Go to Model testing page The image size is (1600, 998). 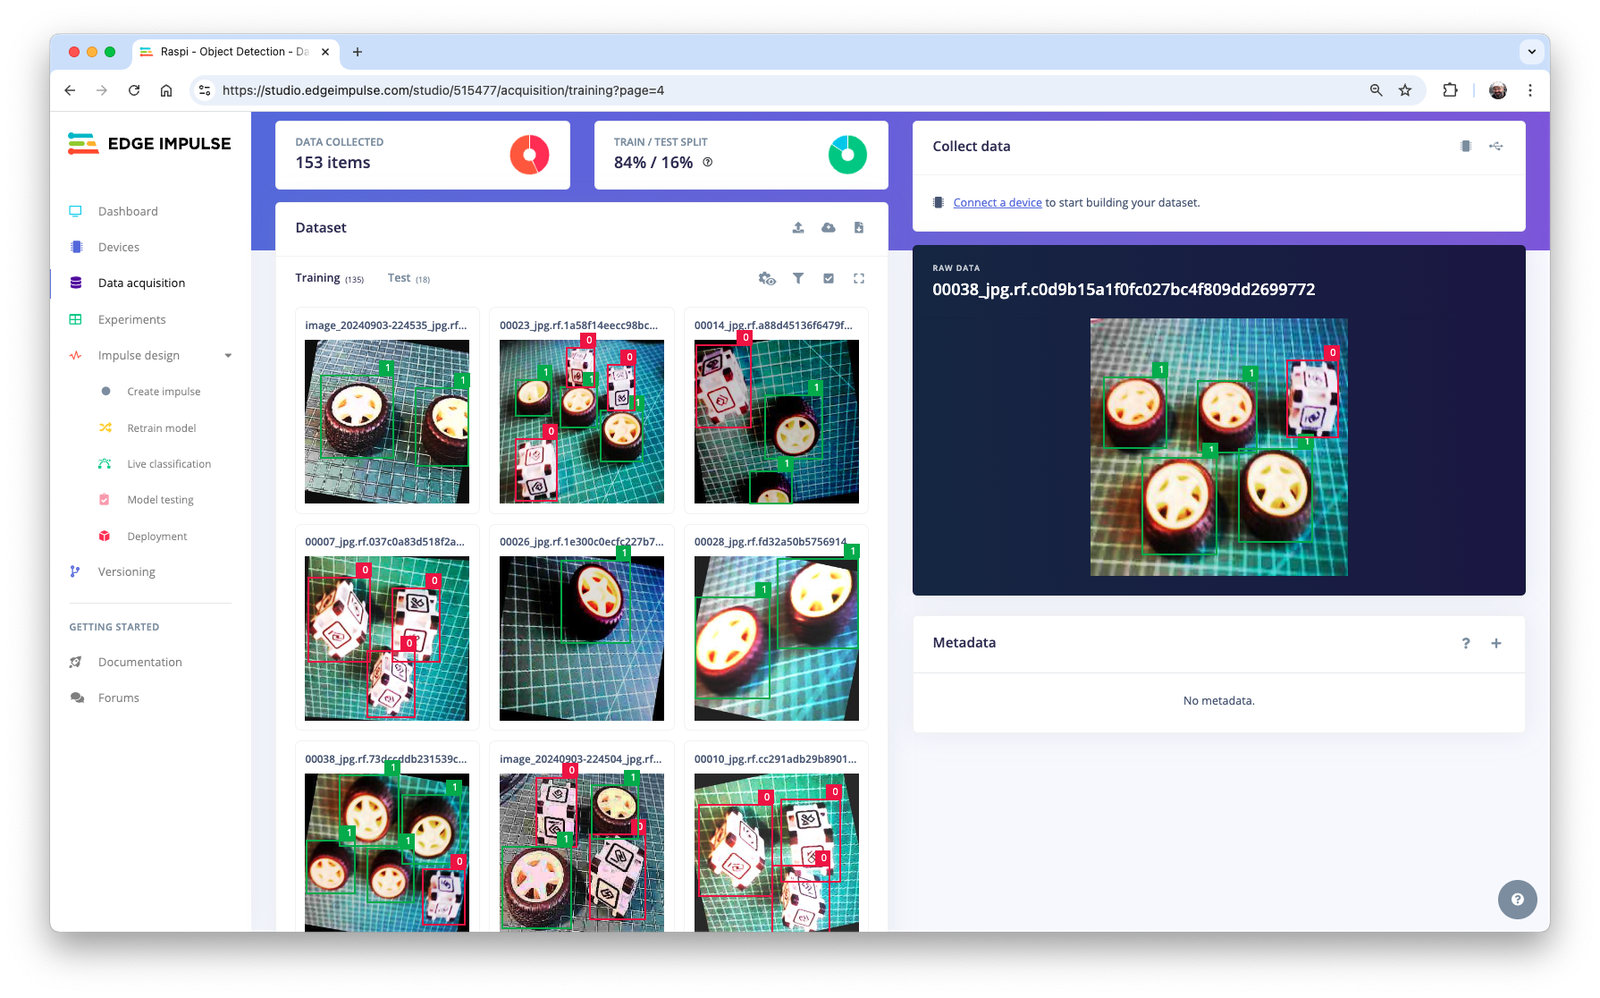coord(160,500)
